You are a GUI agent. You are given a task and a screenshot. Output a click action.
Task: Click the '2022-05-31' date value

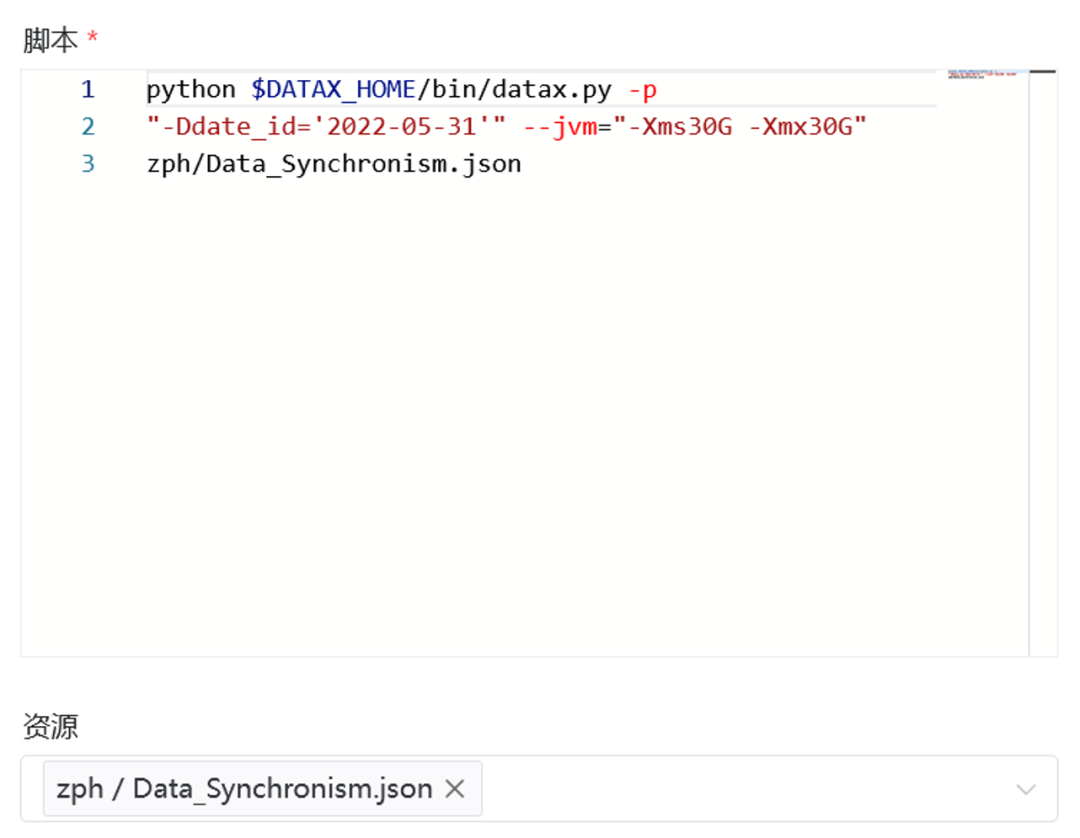pos(402,127)
